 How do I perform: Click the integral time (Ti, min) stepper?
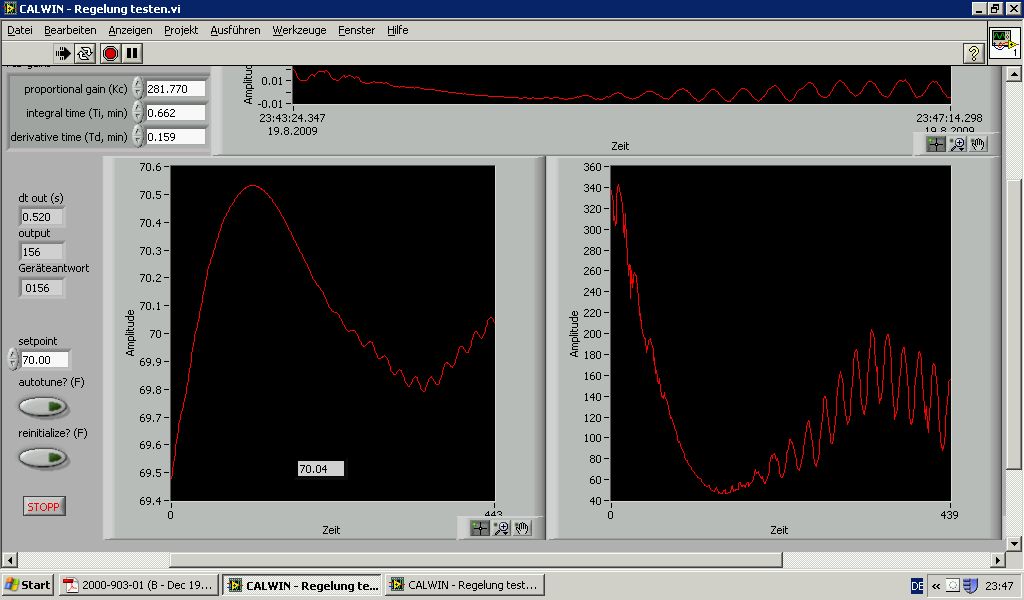click(x=138, y=113)
